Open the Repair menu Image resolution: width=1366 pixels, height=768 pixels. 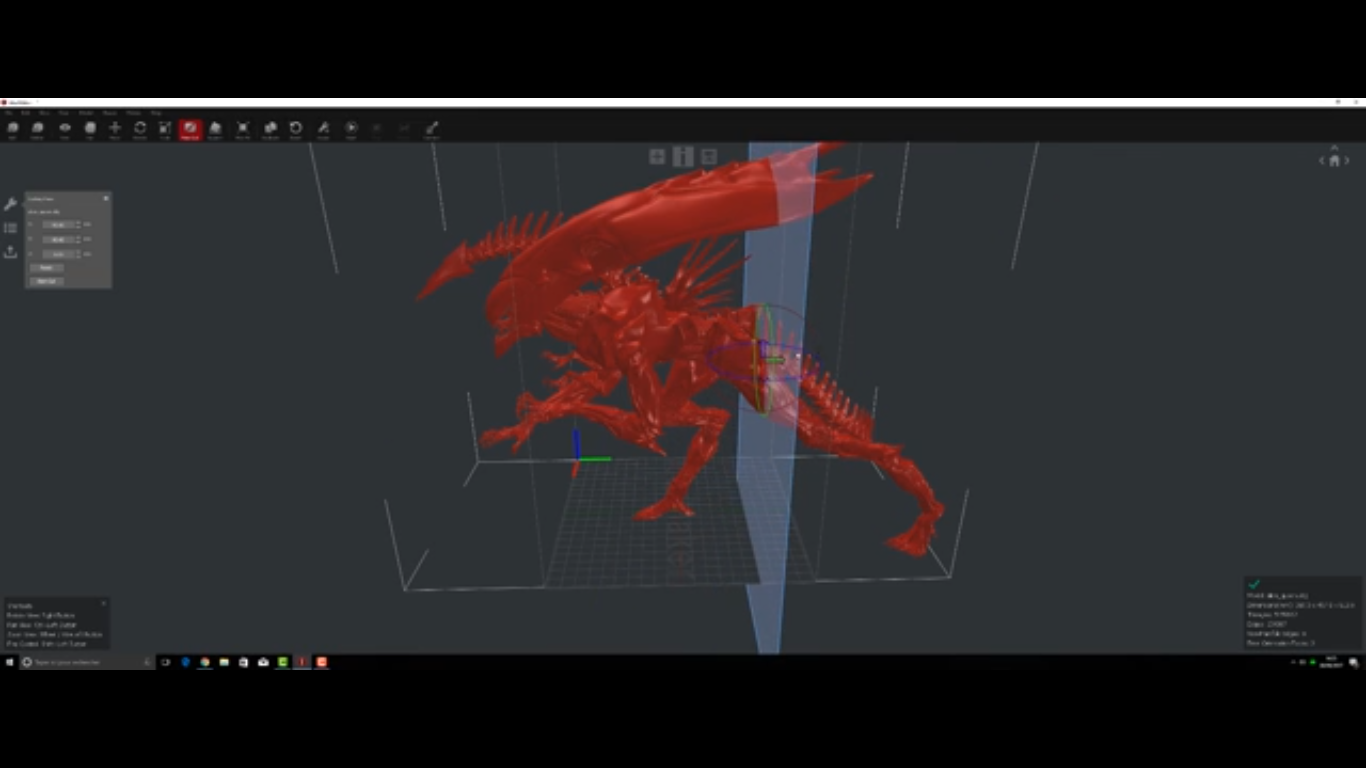click(x=109, y=113)
